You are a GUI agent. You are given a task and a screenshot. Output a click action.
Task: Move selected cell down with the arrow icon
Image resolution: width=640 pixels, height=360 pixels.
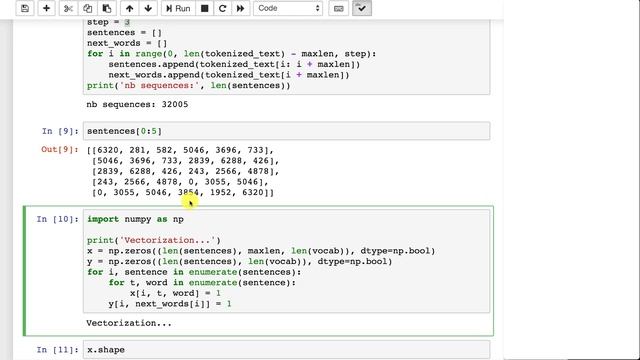click(x=148, y=8)
